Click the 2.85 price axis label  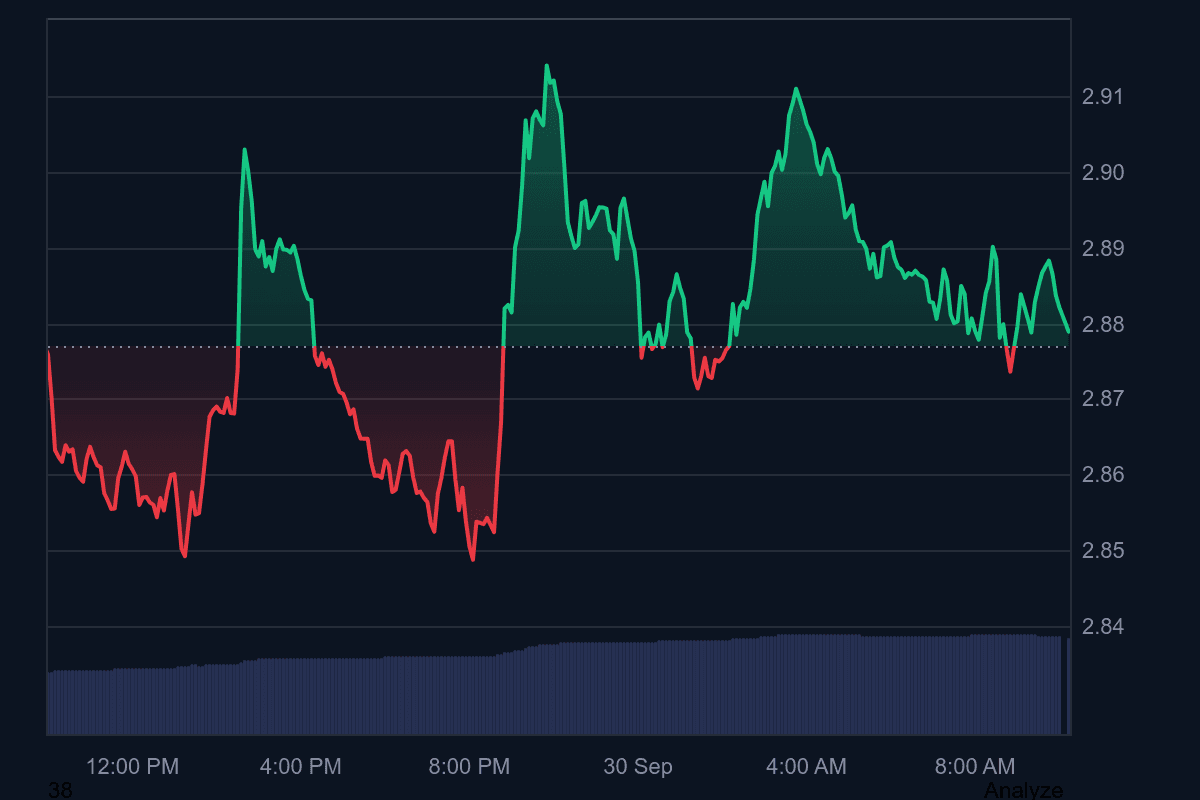(1103, 551)
